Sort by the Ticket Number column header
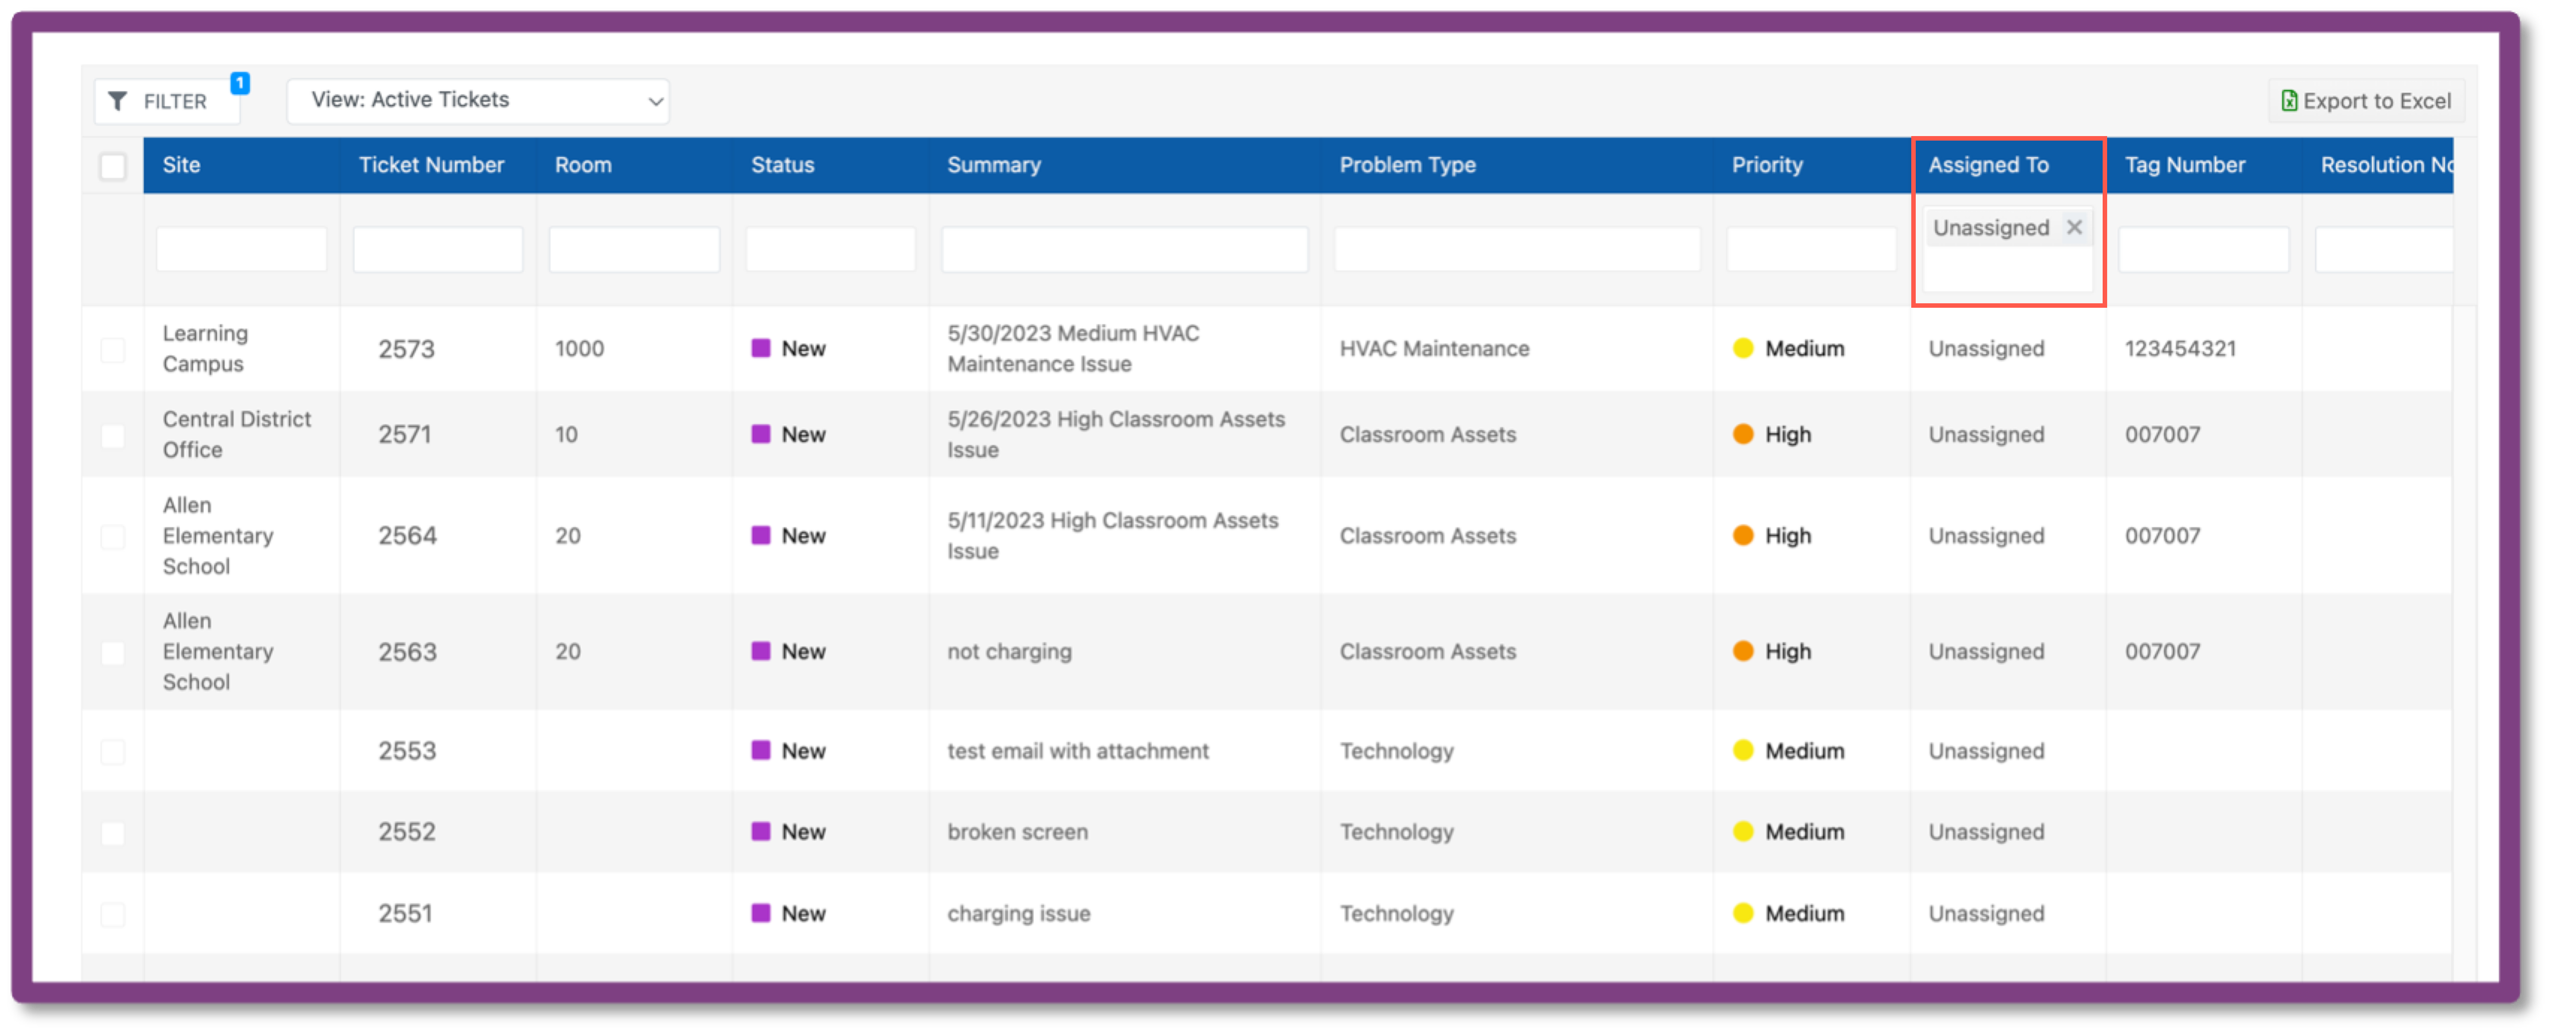The height and width of the screenshot is (1035, 2550). pyautogui.click(x=431, y=165)
